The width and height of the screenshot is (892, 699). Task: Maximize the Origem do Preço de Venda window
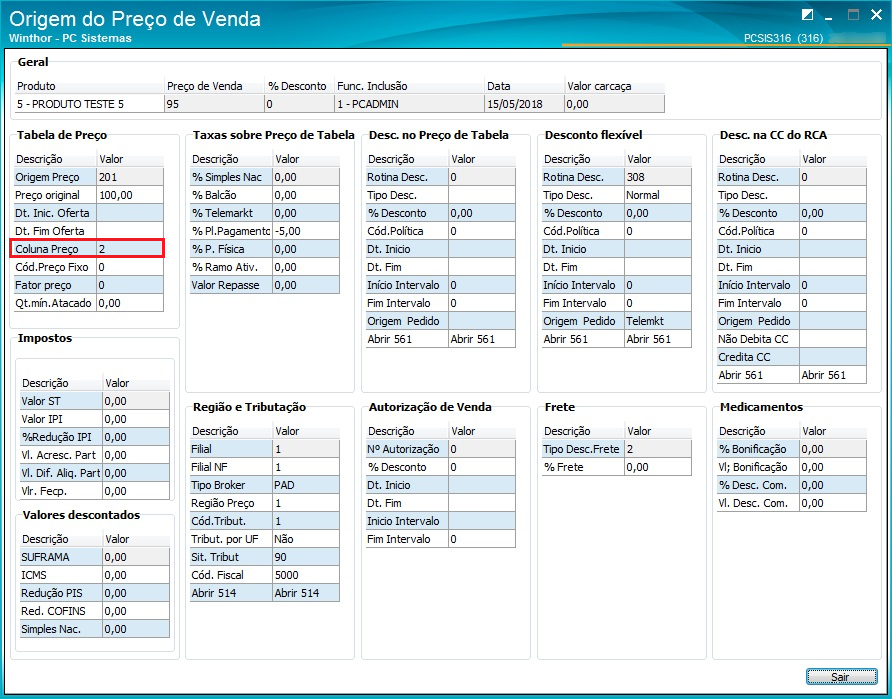[853, 15]
